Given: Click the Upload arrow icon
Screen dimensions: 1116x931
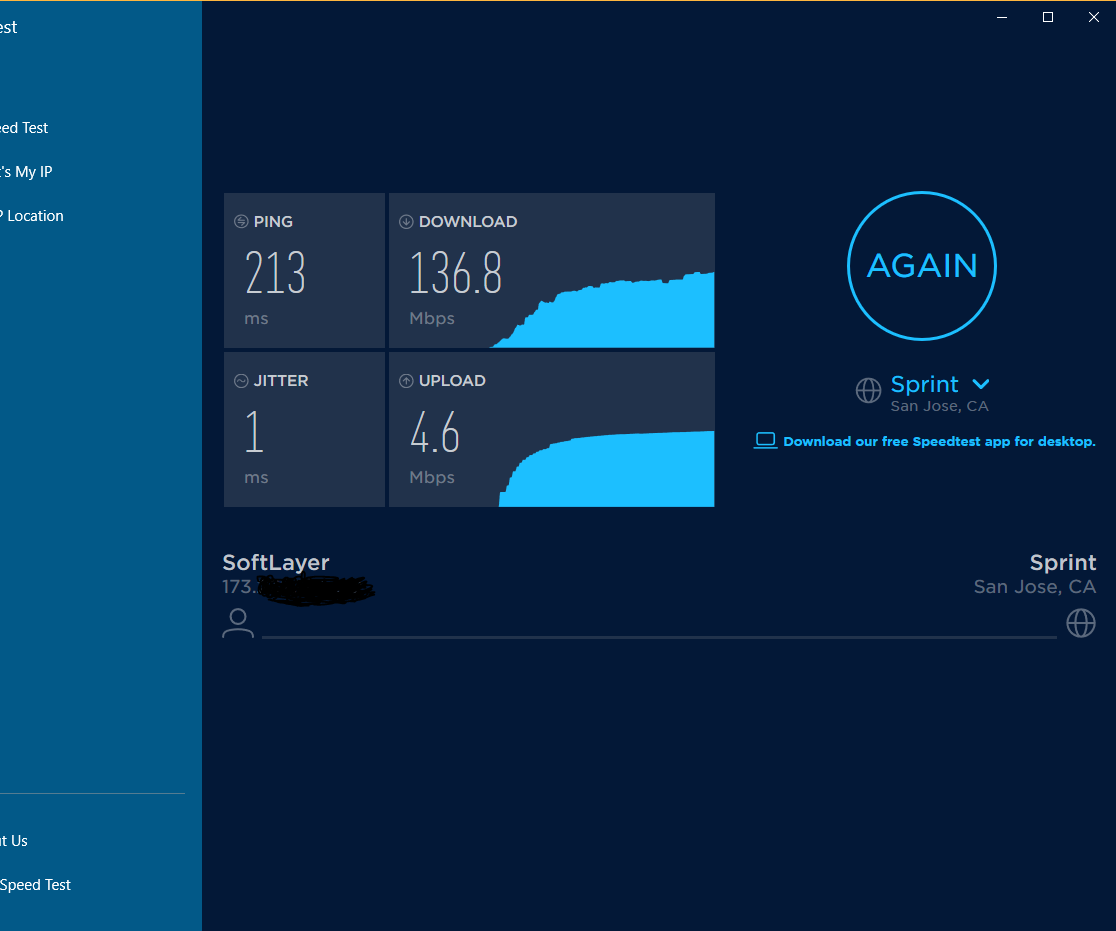Looking at the screenshot, I should point(405,380).
